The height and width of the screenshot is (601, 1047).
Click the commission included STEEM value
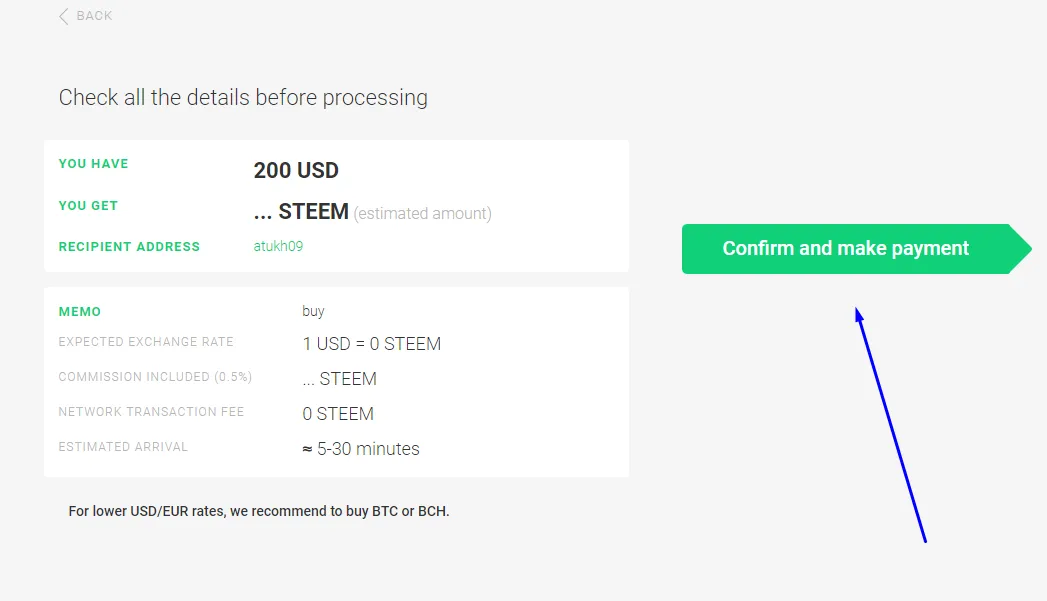(x=339, y=379)
